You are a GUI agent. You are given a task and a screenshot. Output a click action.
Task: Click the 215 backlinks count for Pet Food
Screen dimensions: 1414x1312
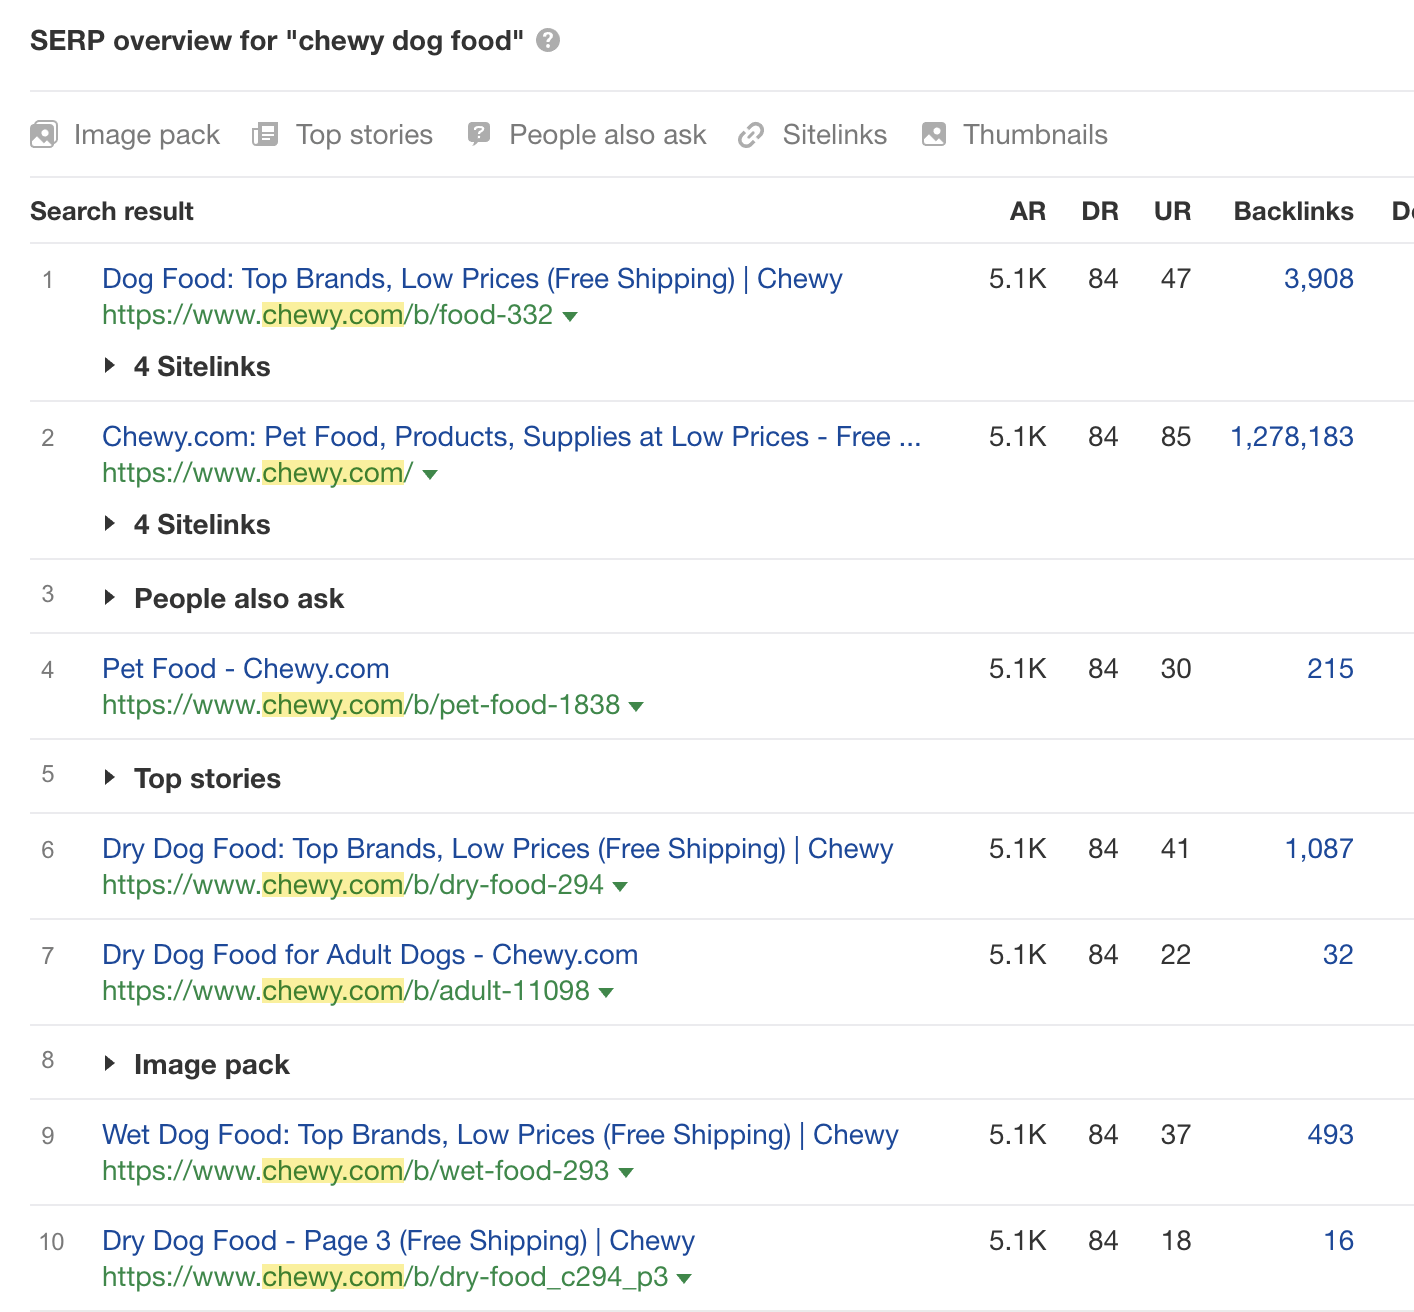coord(1330,668)
